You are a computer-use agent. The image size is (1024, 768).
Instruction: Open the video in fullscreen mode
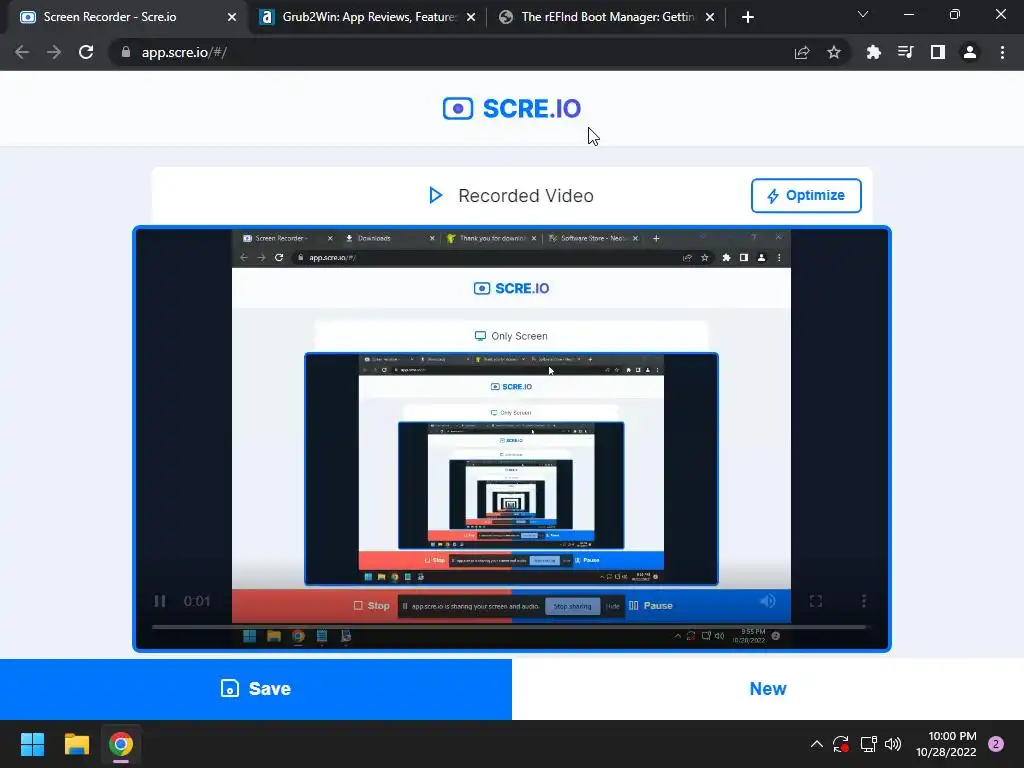pos(816,601)
